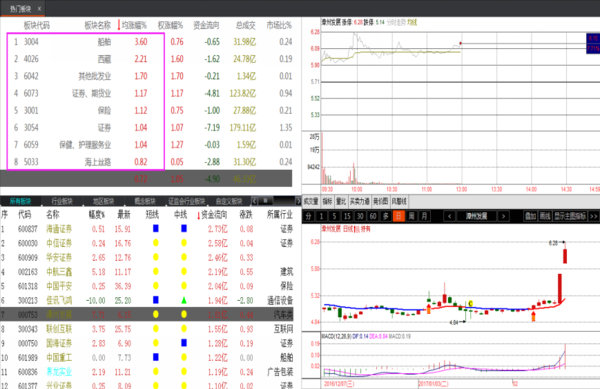Sort by 总成交 column header
The image size is (600, 389).
246,26
